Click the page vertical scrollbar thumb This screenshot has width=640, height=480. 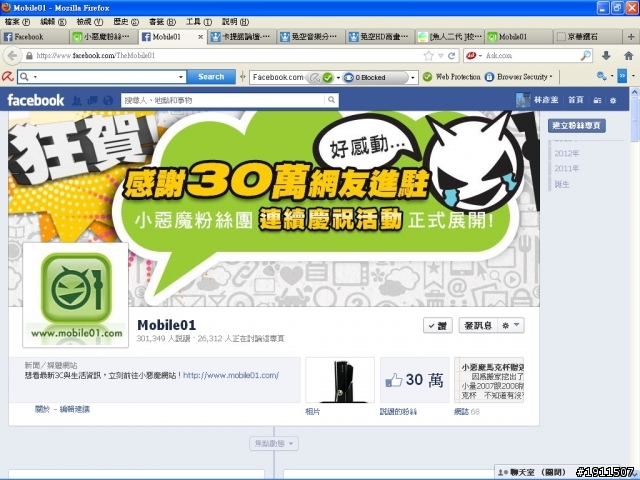635,121
